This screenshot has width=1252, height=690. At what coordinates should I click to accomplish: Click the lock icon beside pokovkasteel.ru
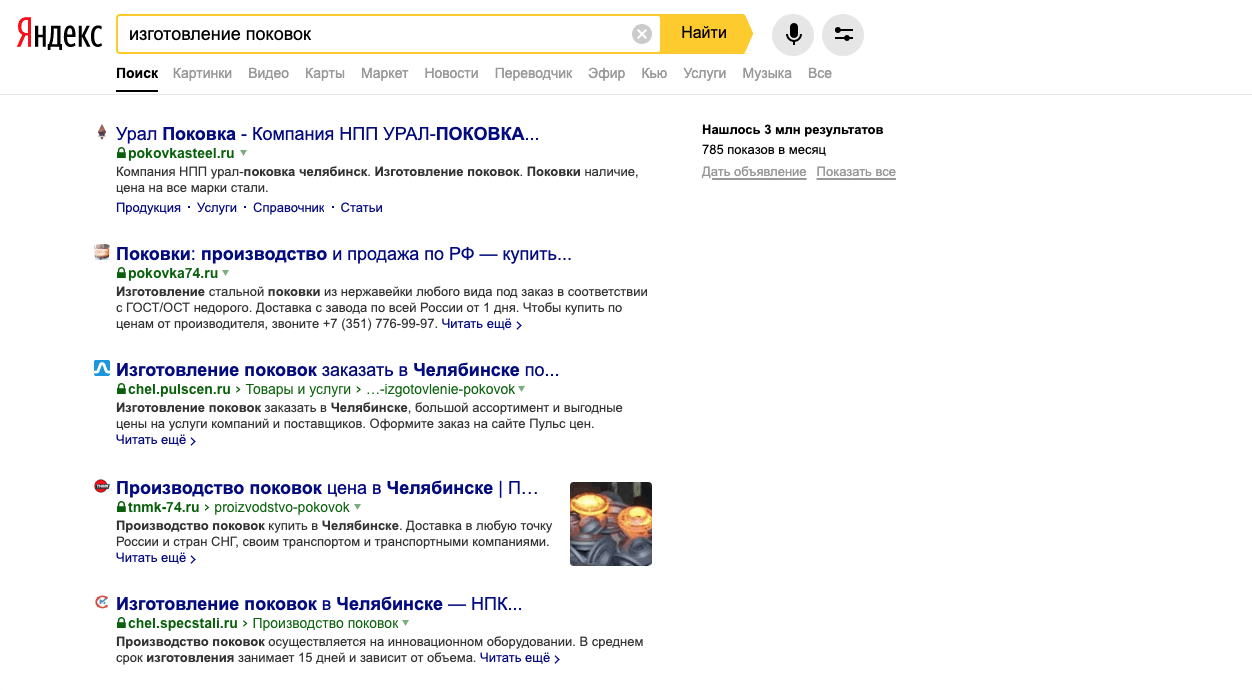[x=121, y=153]
